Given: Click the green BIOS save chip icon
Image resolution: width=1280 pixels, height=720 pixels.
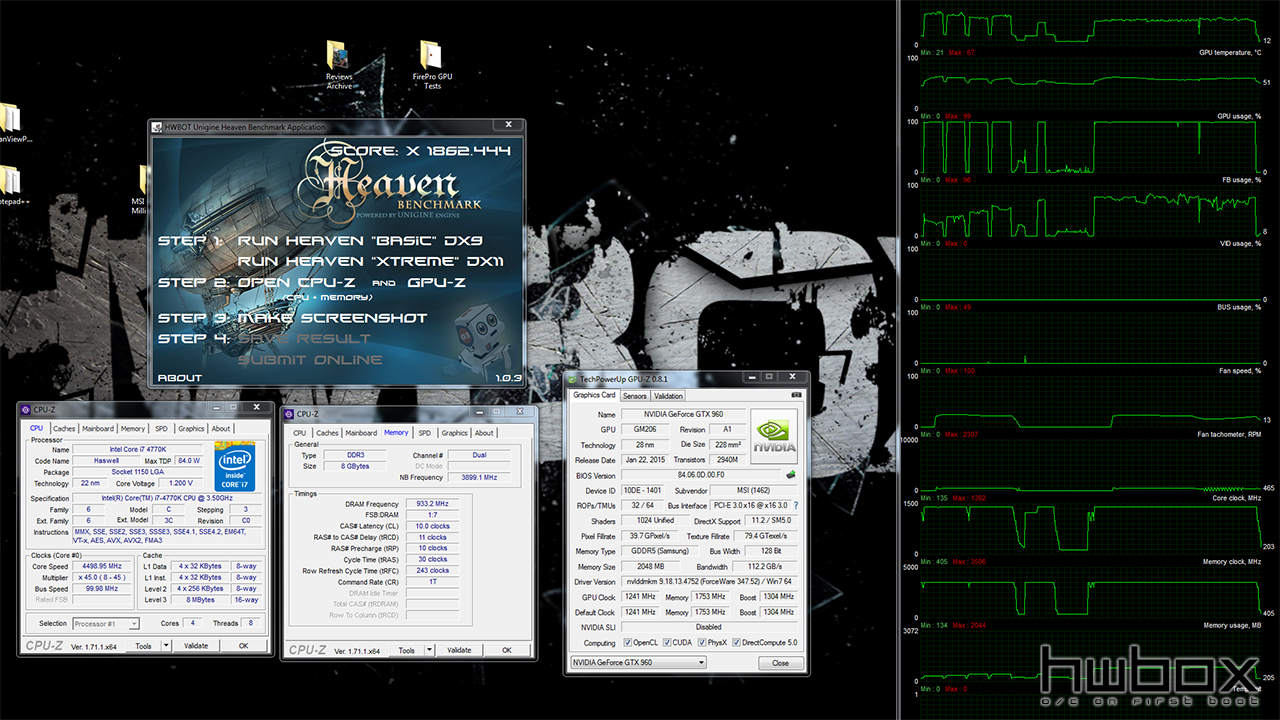Looking at the screenshot, I should (790, 475).
